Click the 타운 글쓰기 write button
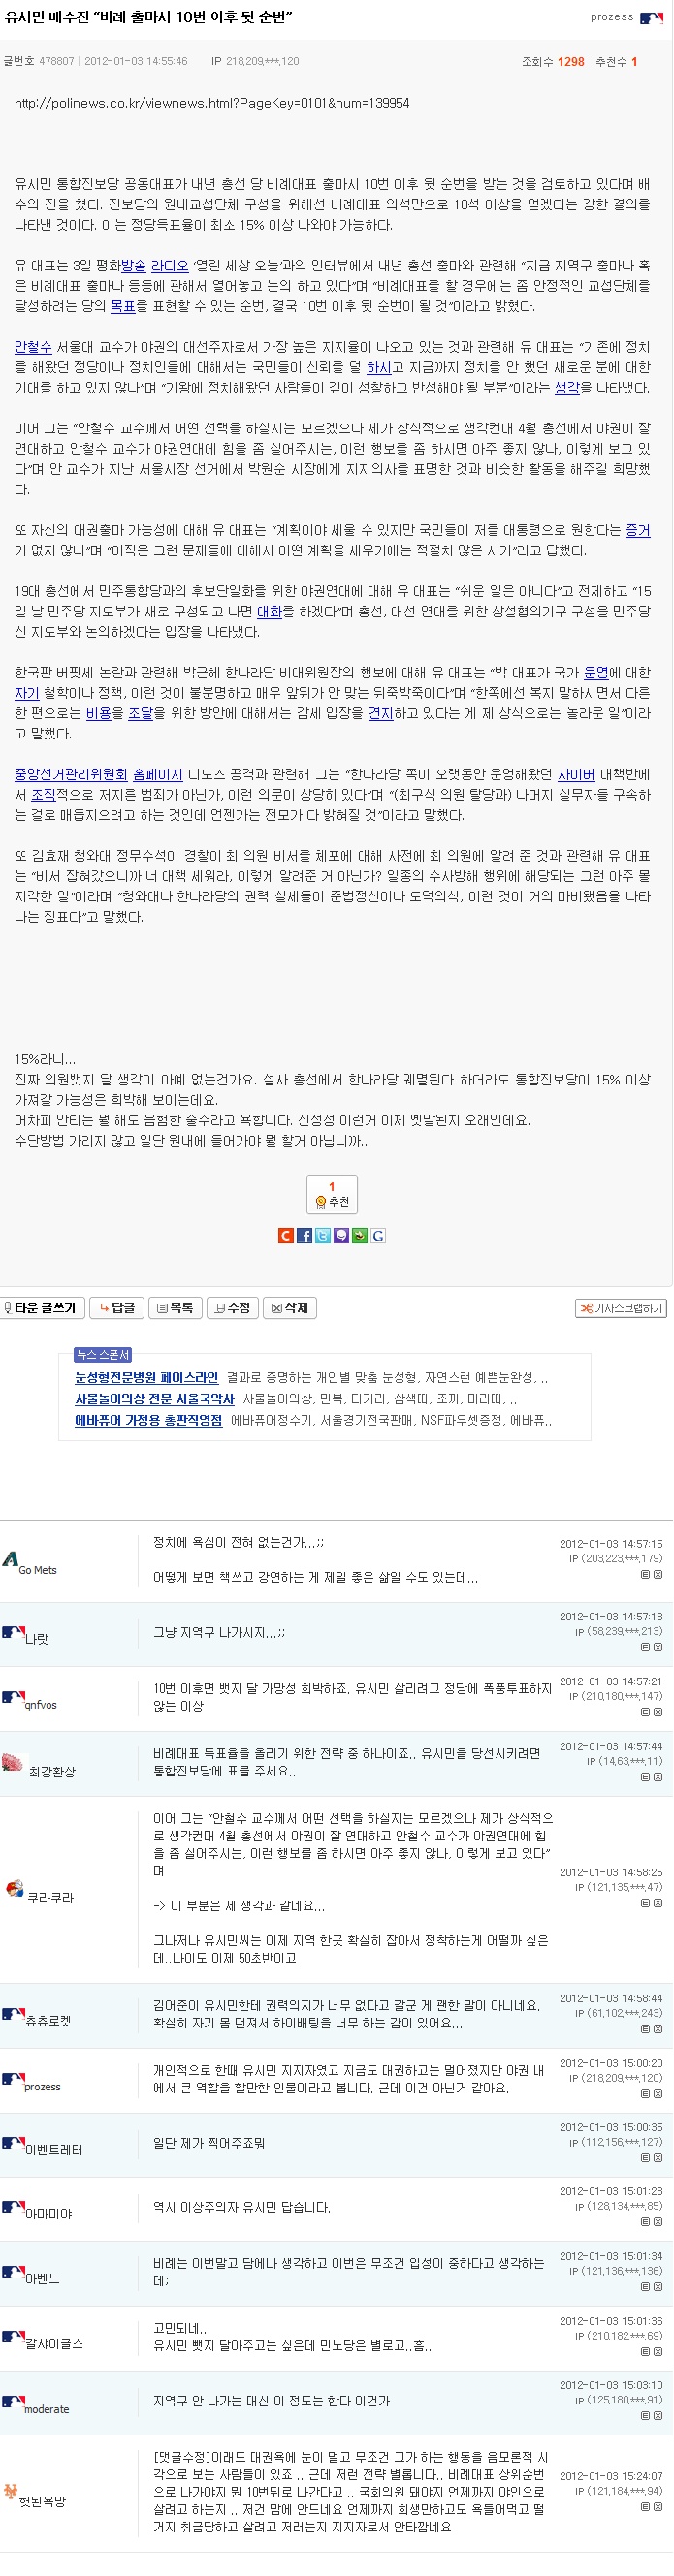The image size is (674, 2576). pos(42,1307)
